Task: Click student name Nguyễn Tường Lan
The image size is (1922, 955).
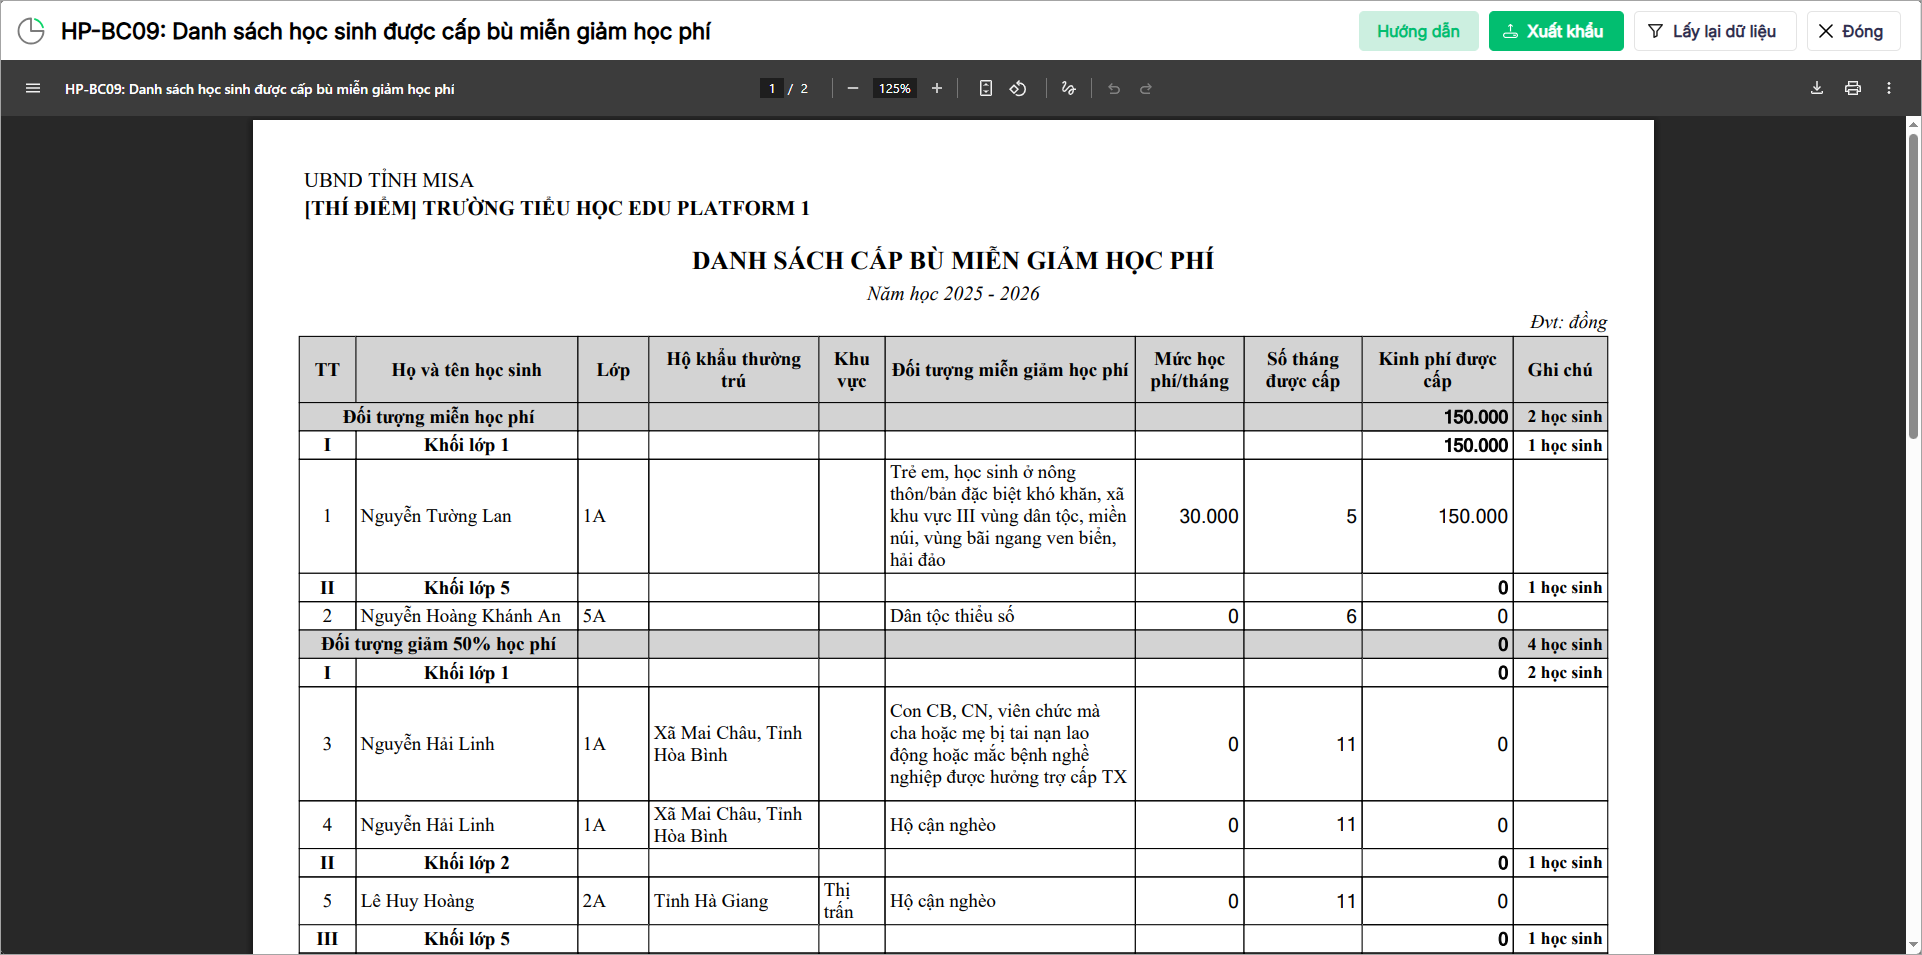Action: [x=436, y=516]
